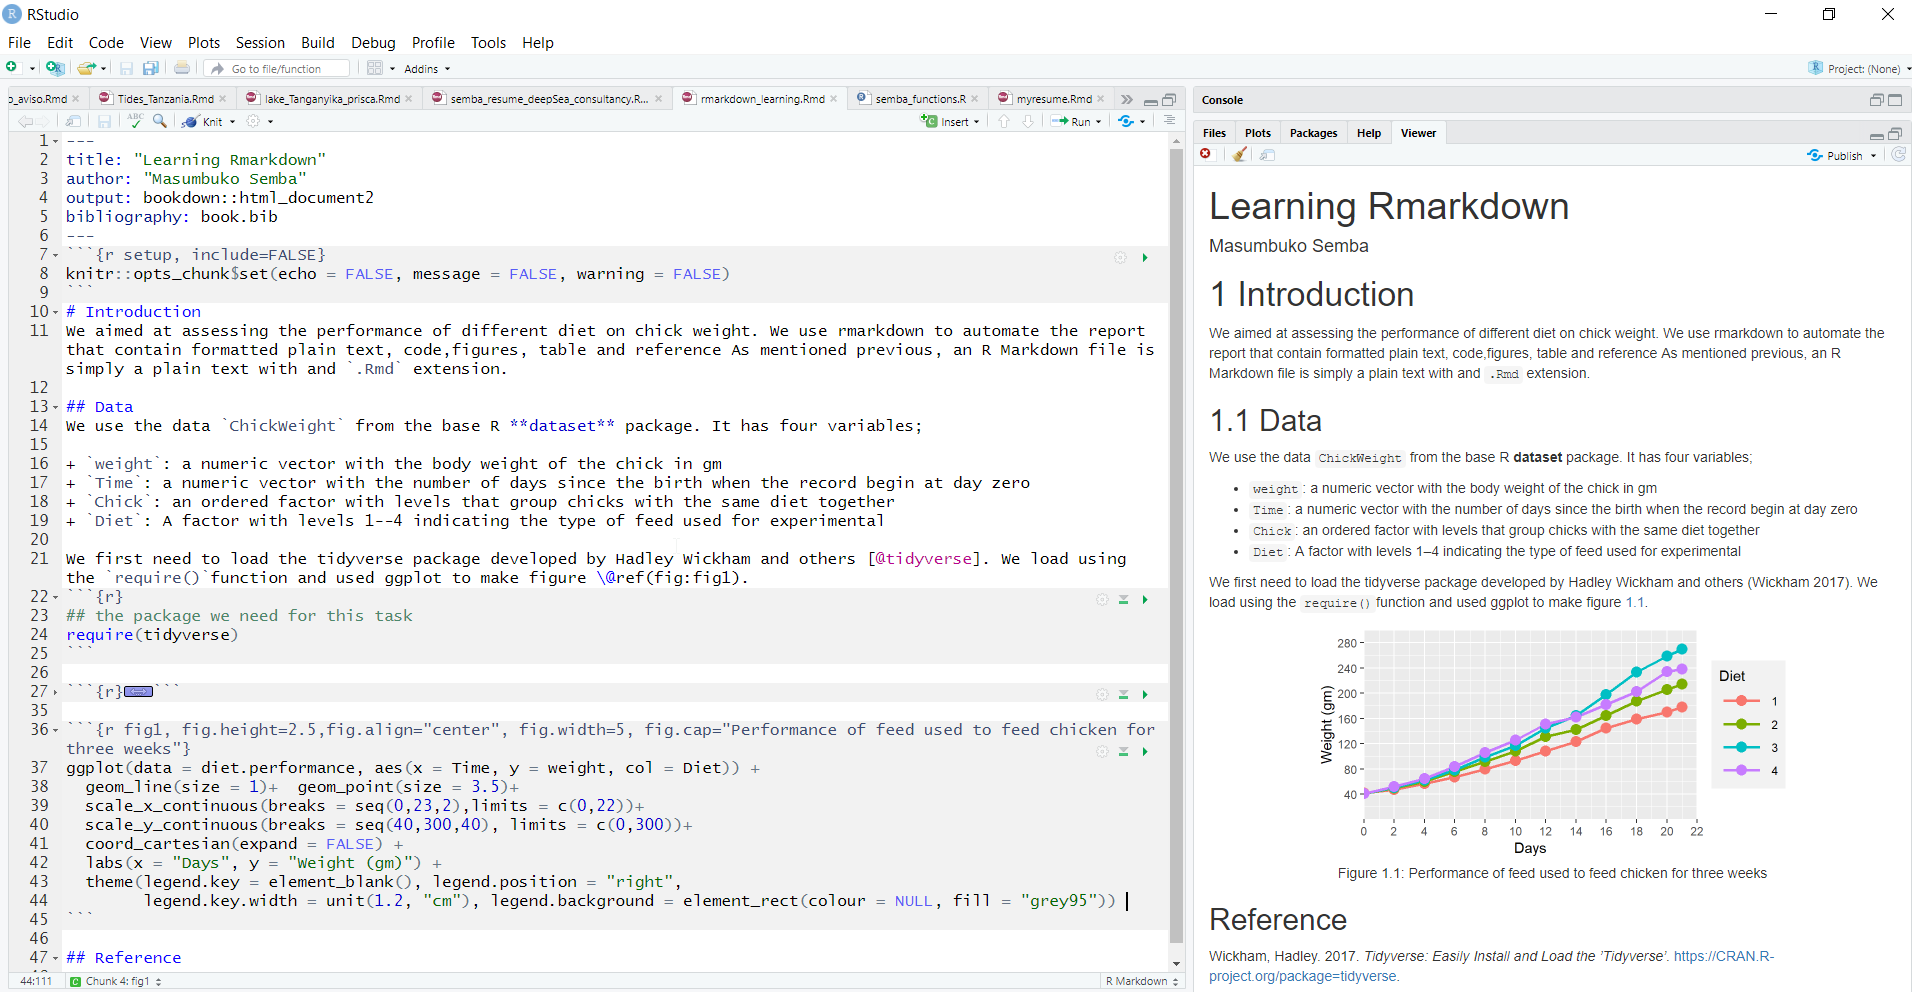This screenshot has height=992, width=1912.
Task: Click the spell check ABC icon
Action: pos(135,121)
